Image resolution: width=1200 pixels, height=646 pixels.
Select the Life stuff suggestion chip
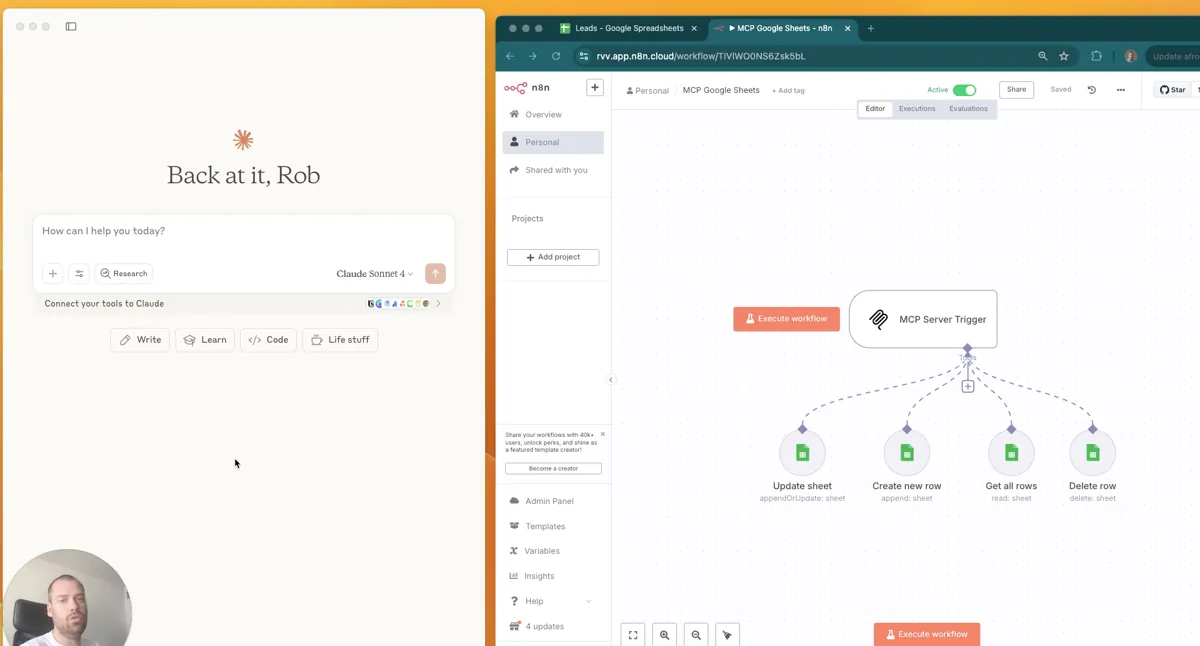(x=340, y=340)
